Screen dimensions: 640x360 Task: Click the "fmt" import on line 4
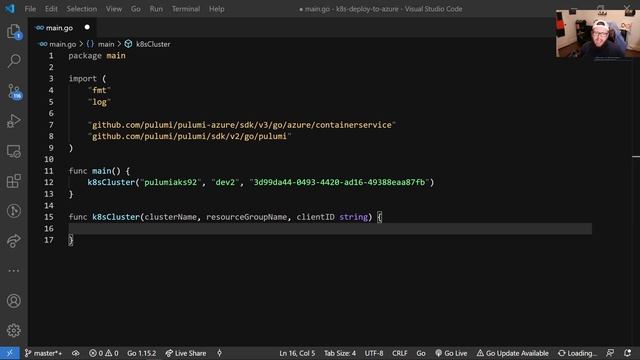[x=99, y=90]
